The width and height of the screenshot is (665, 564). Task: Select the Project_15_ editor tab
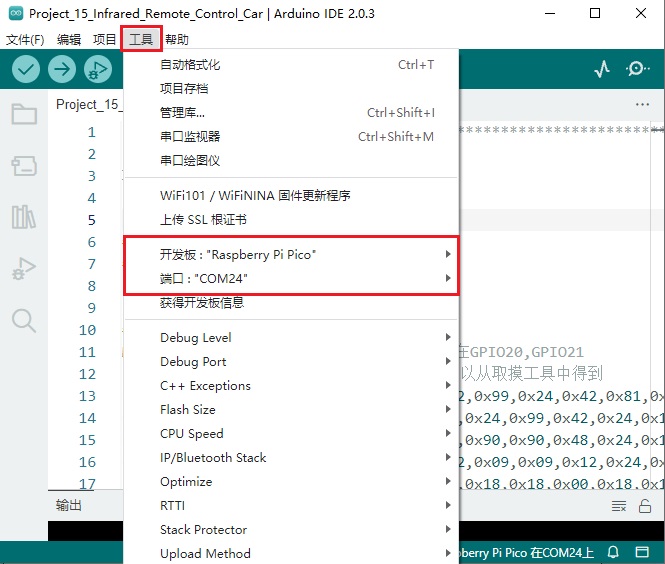click(x=87, y=105)
